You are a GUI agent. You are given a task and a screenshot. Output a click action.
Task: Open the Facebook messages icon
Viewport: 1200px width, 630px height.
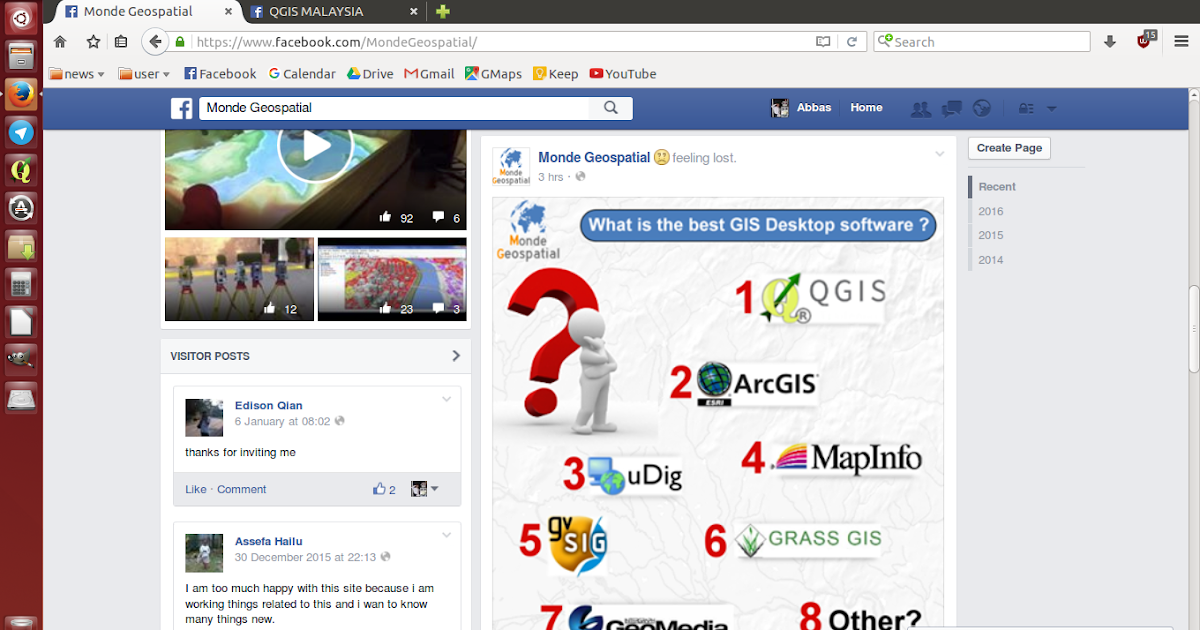[x=952, y=108]
